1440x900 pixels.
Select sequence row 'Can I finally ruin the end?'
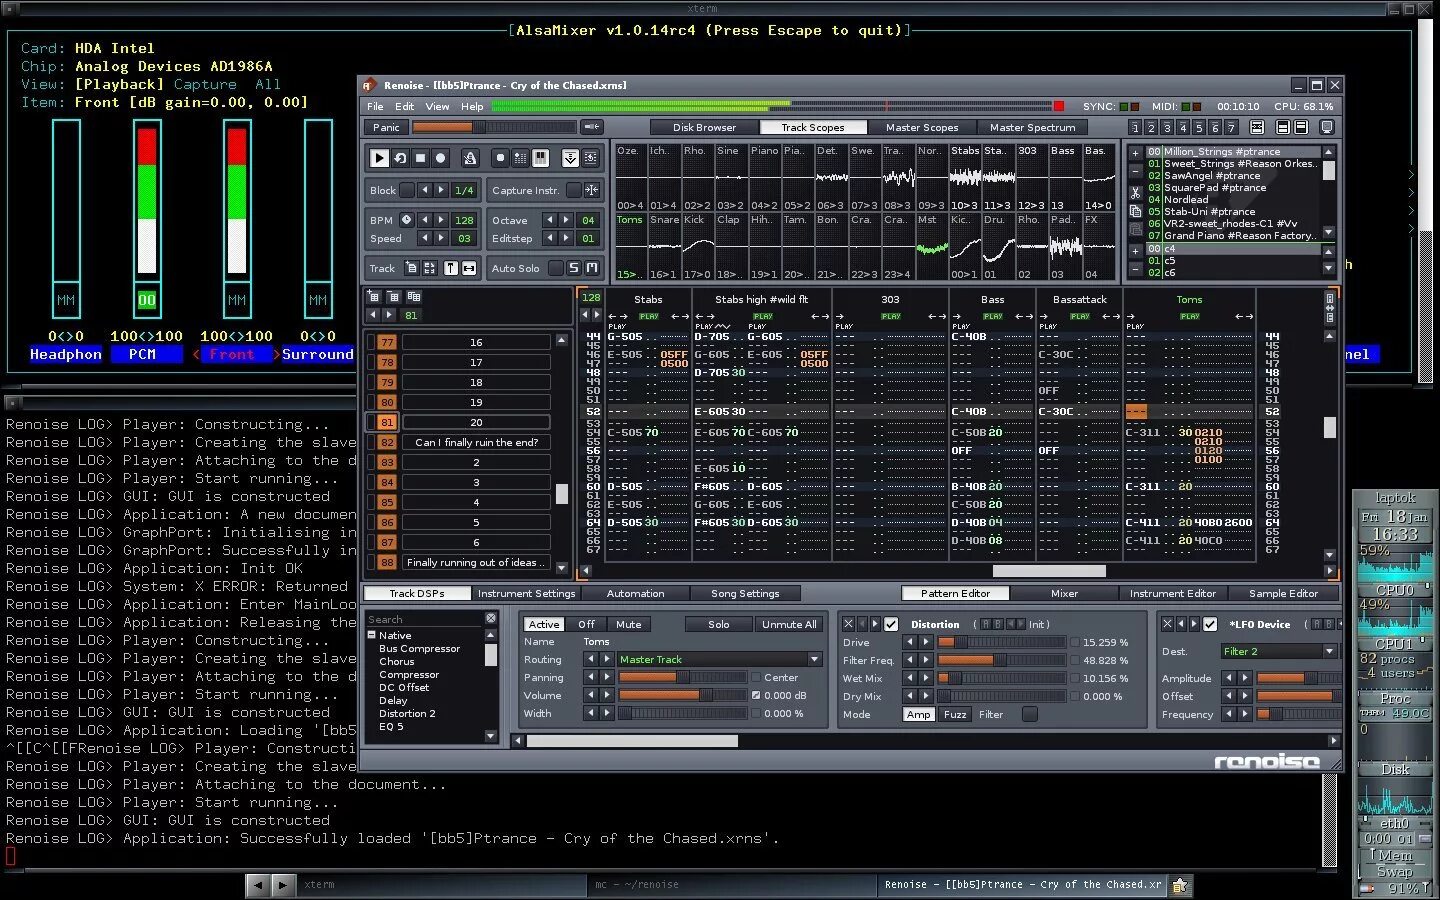[x=476, y=442]
